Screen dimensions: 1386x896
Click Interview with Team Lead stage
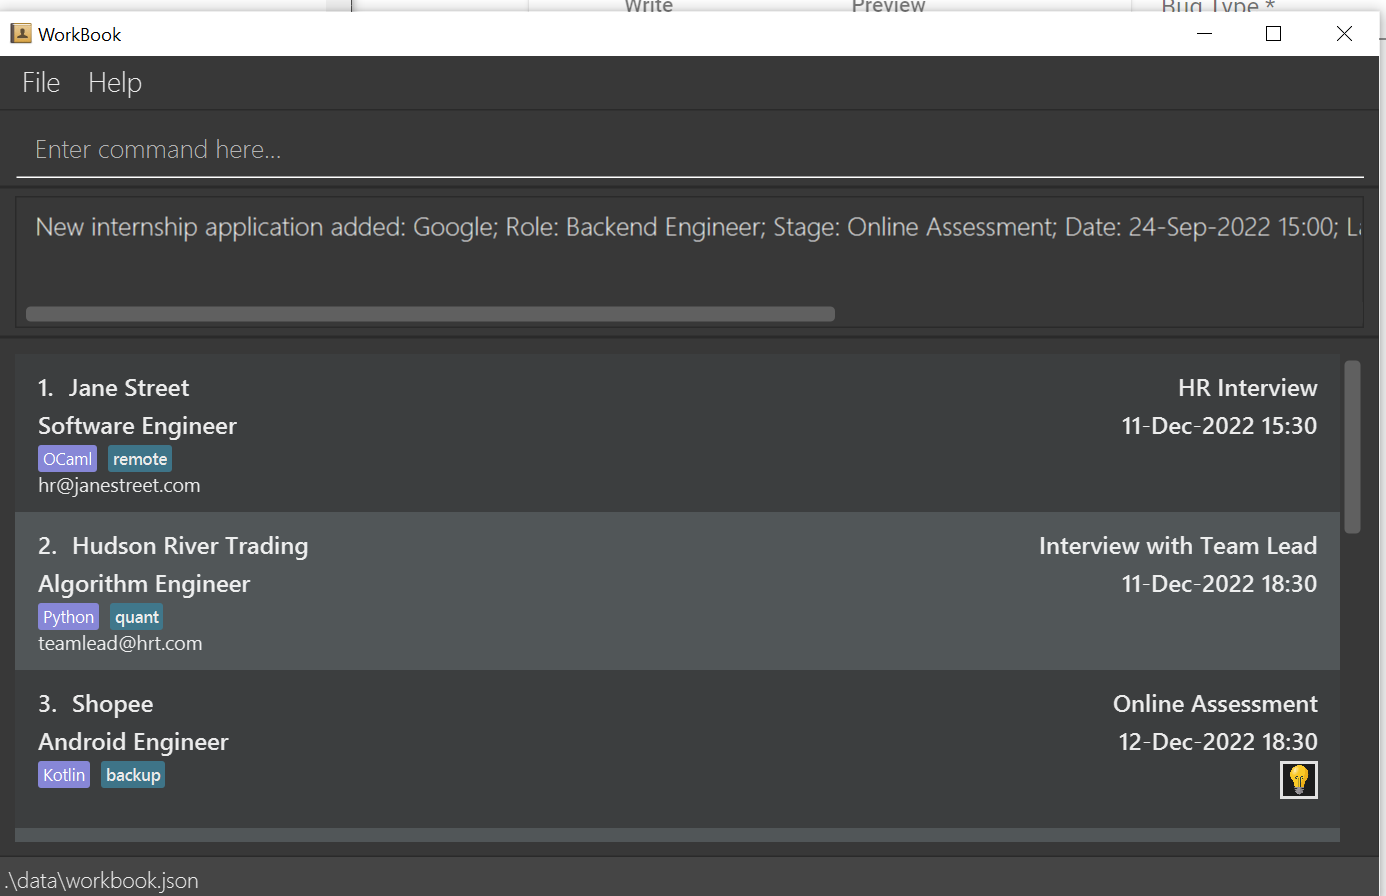(1178, 546)
